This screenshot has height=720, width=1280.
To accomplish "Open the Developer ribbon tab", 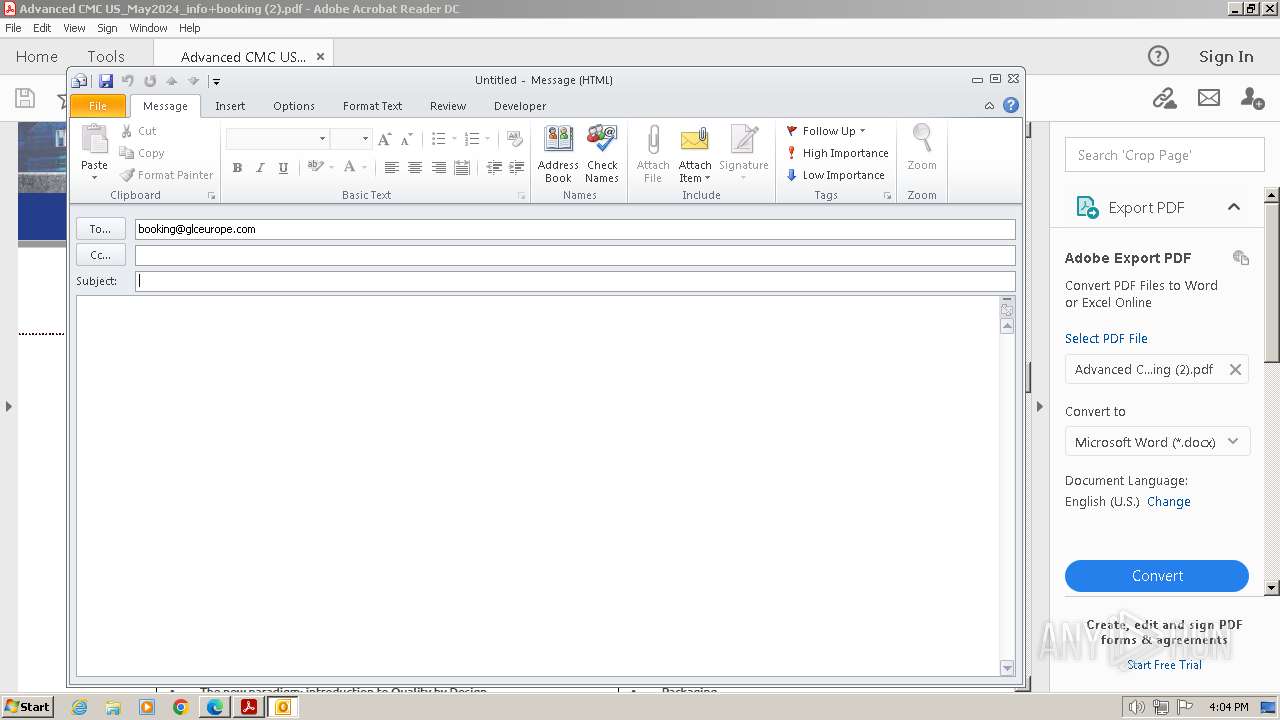I will pos(520,106).
